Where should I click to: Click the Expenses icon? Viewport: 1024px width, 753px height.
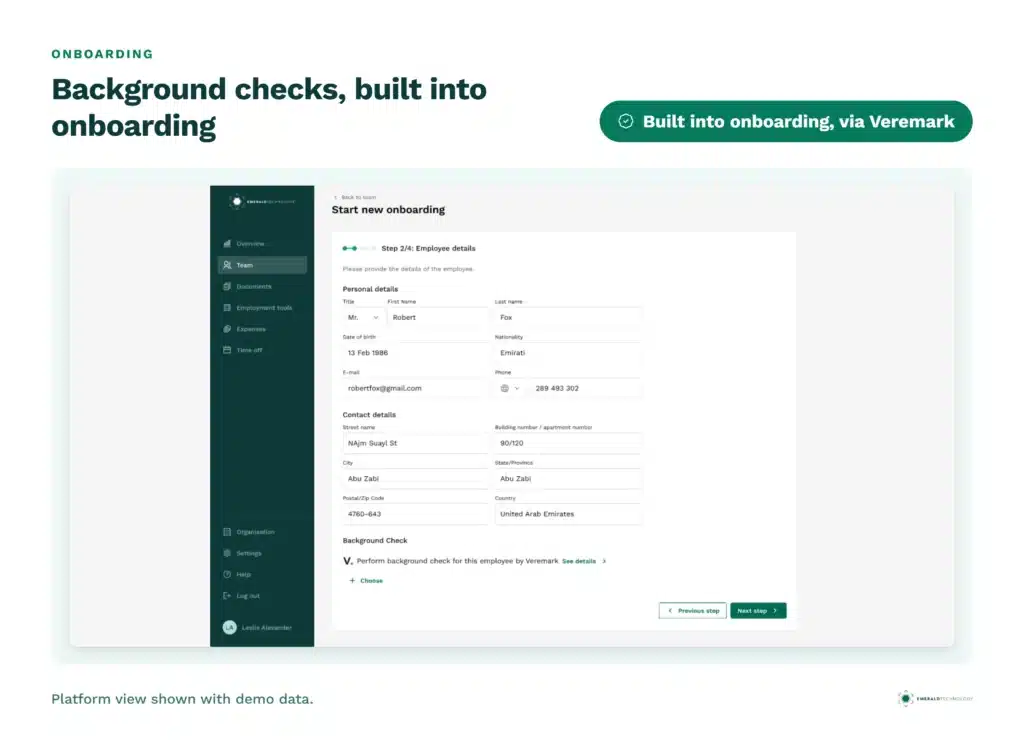227,329
